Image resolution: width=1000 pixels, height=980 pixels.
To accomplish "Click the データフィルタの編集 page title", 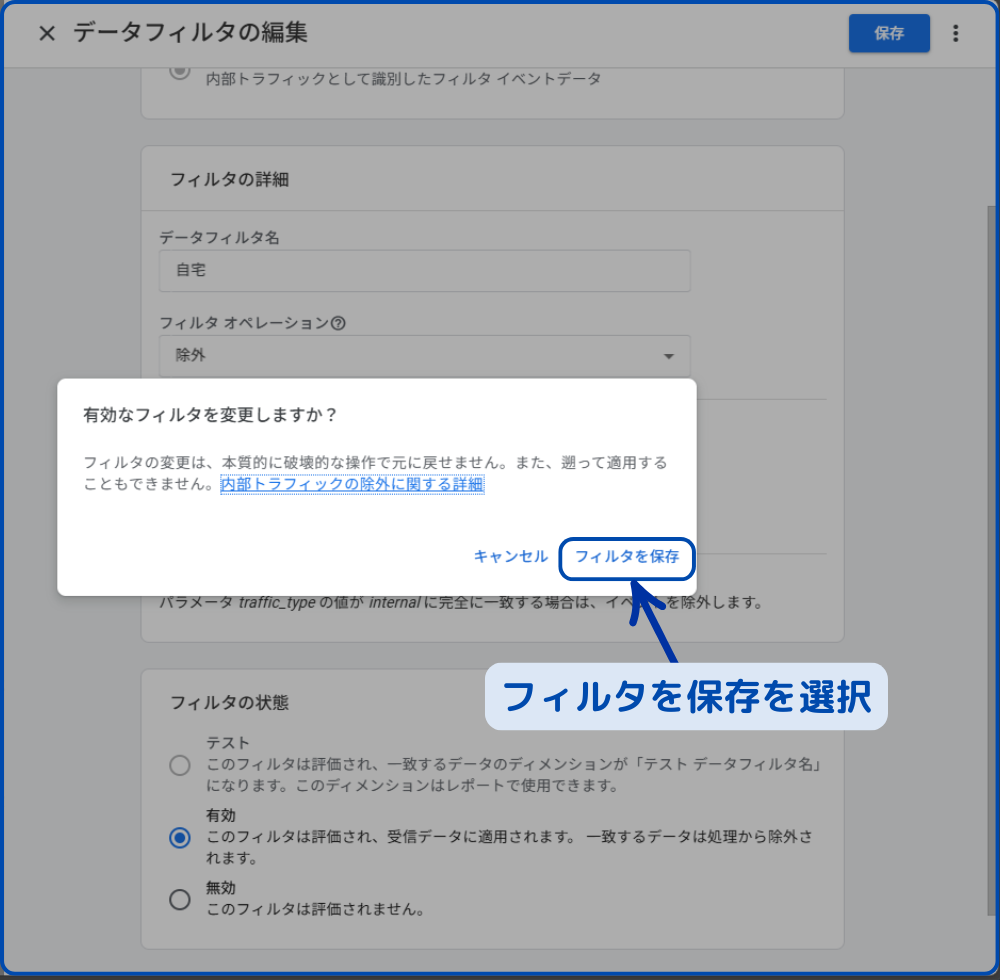I will pos(190,33).
